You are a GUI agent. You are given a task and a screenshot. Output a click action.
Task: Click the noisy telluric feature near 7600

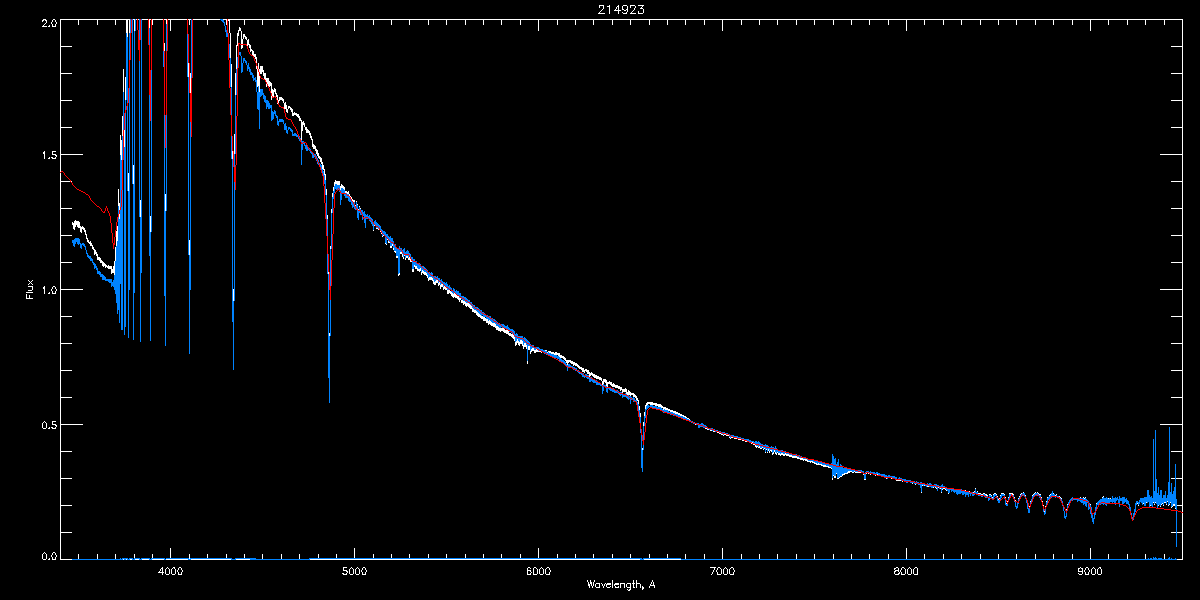838,467
